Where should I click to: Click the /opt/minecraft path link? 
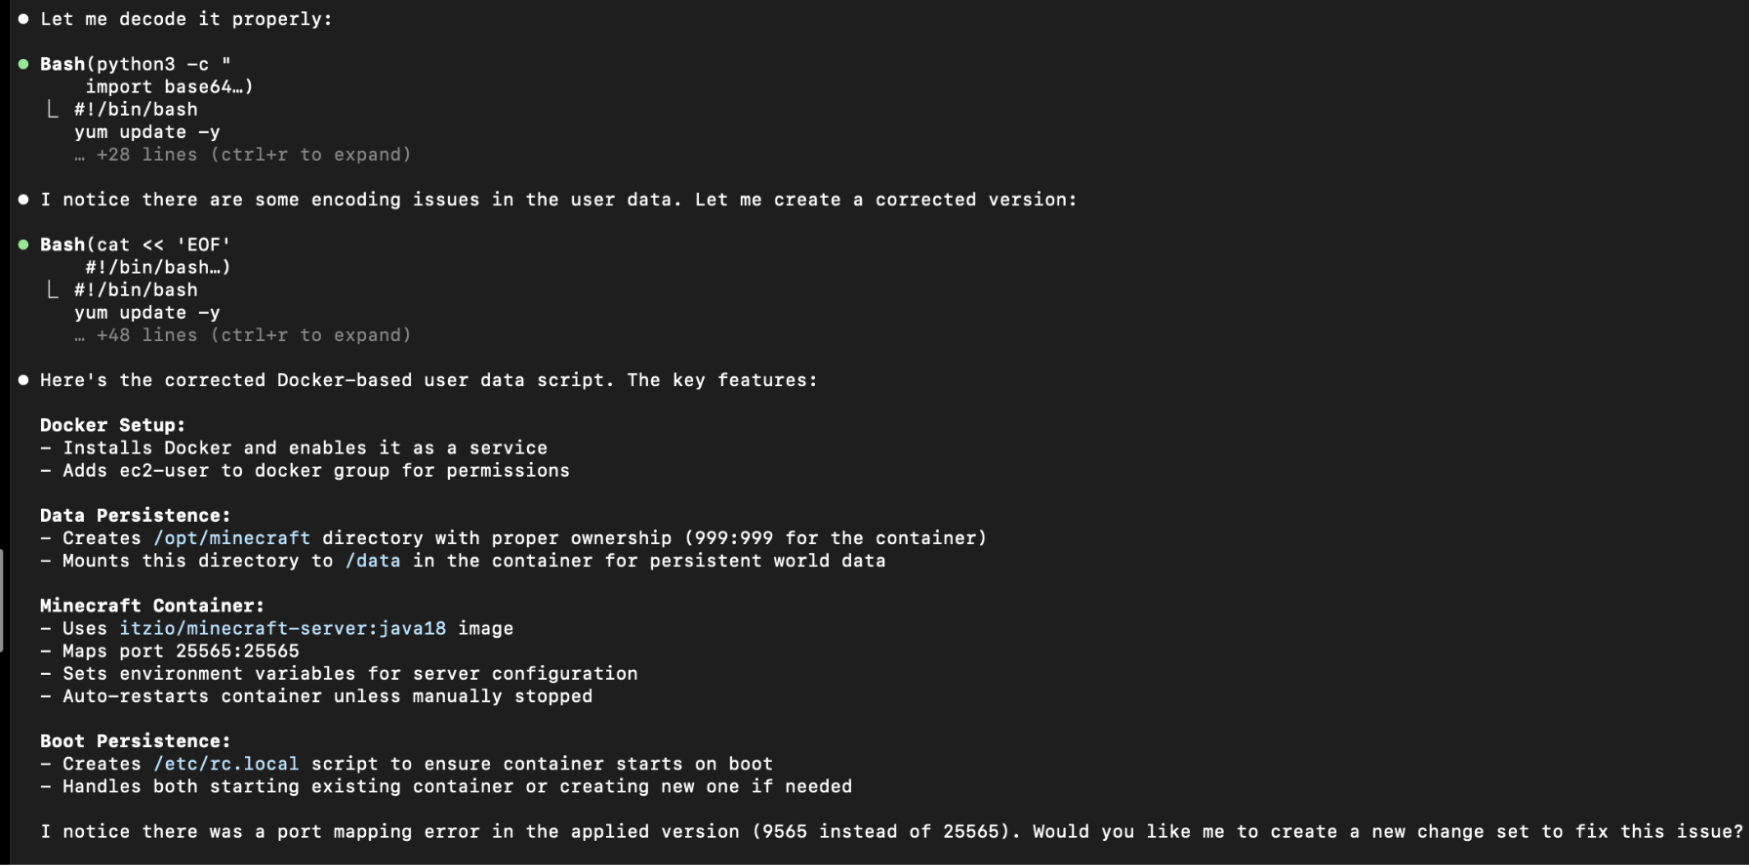tap(232, 538)
